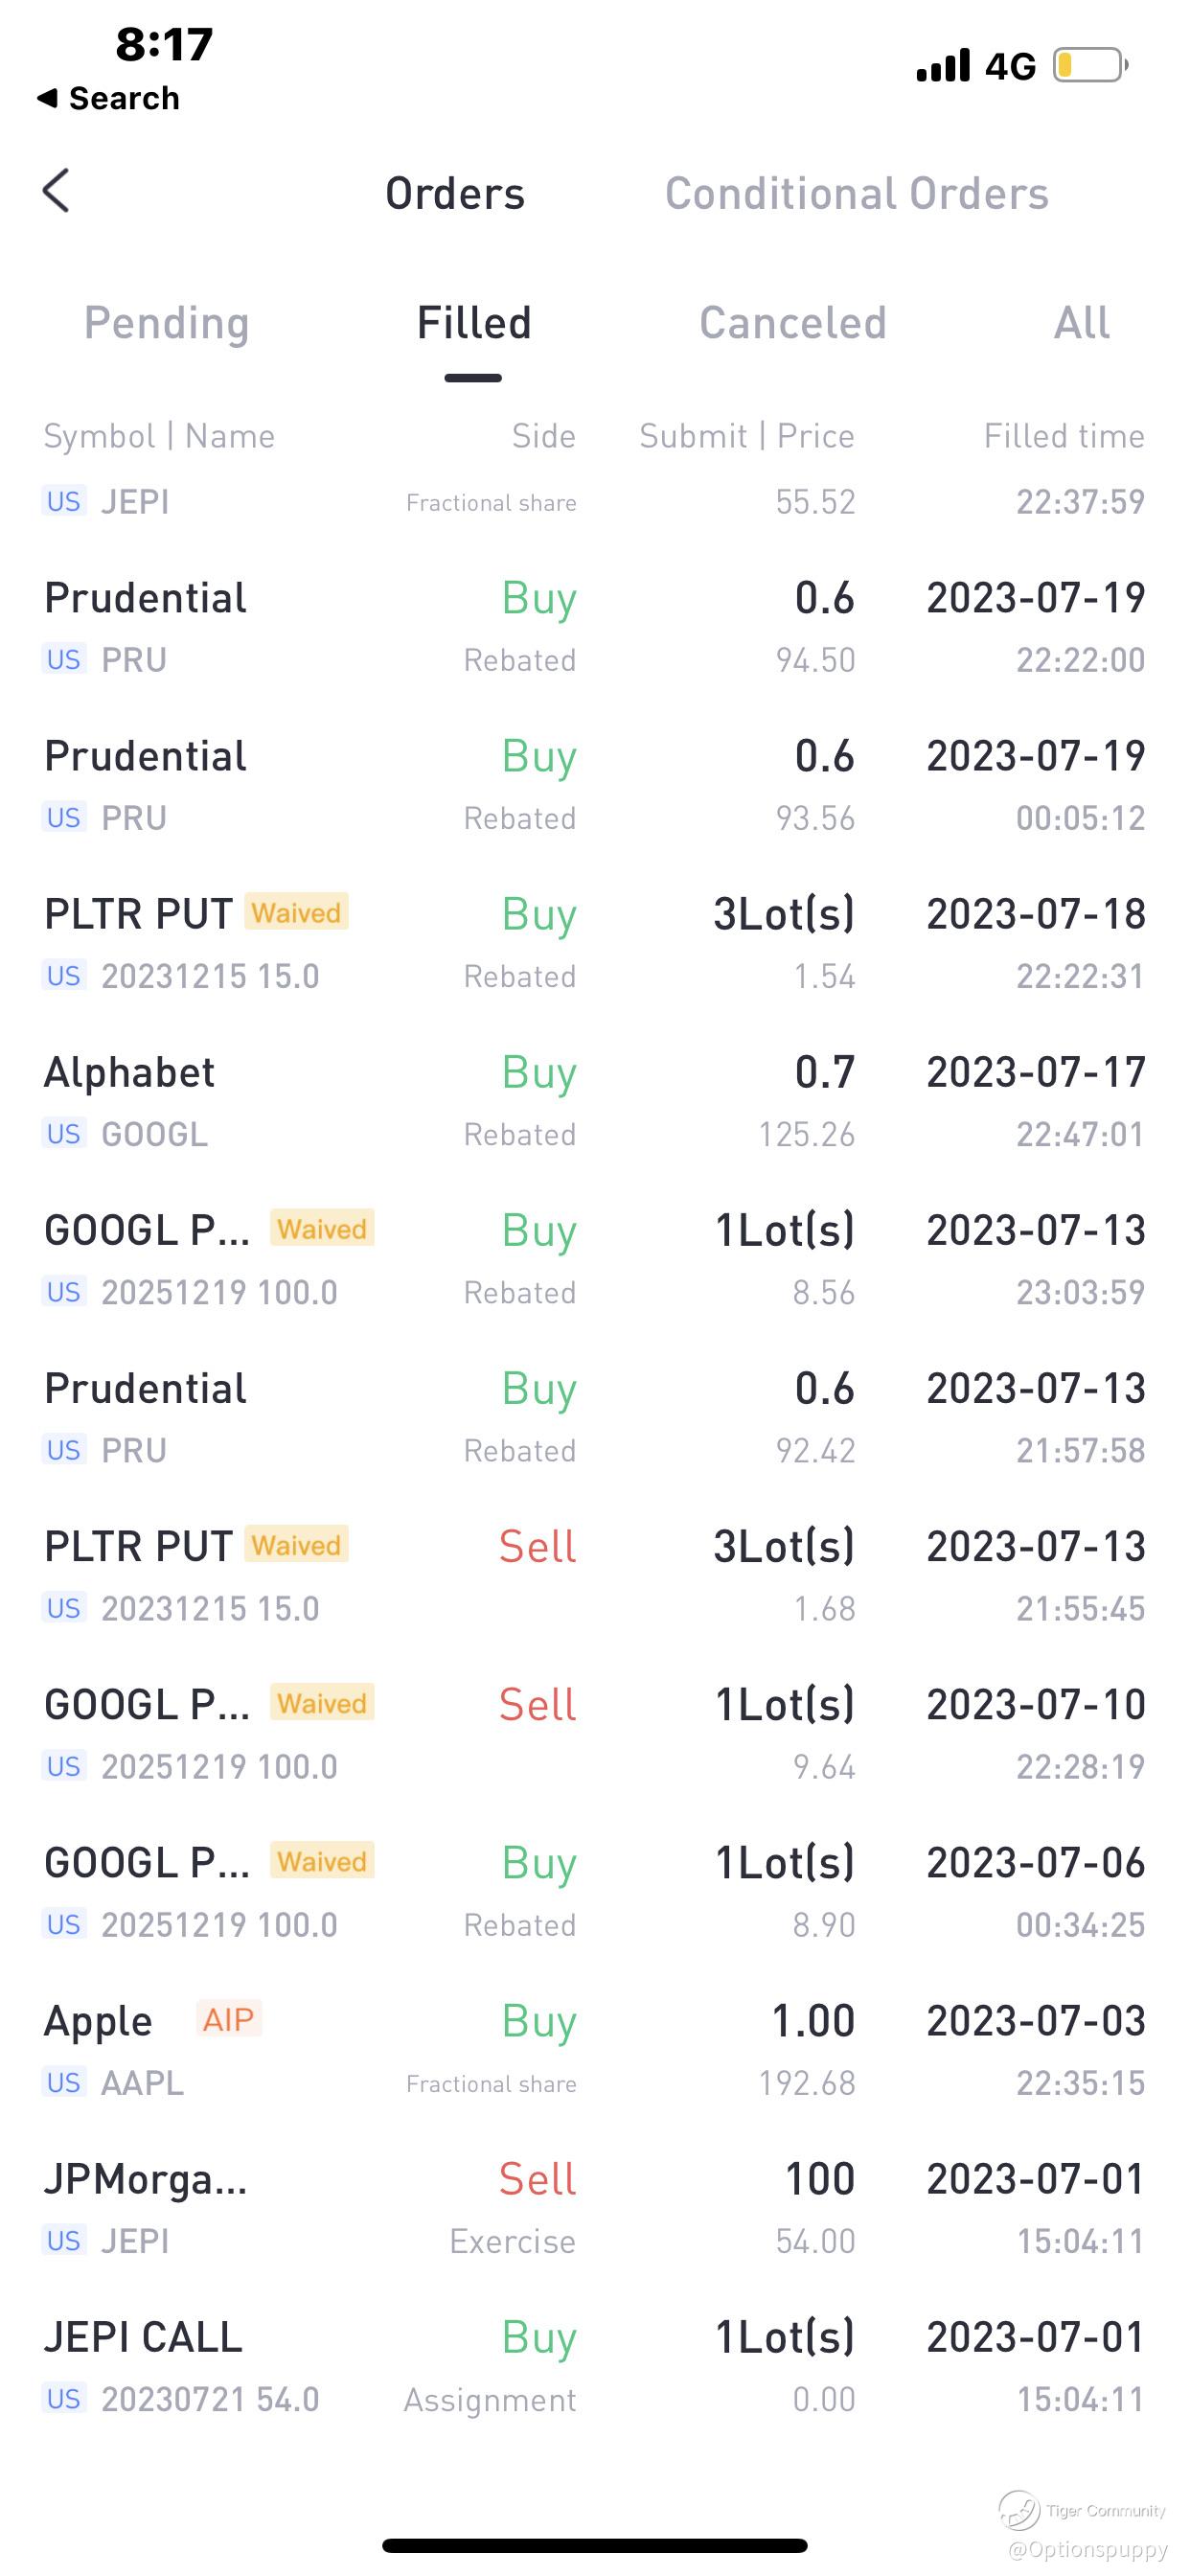Image resolution: width=1190 pixels, height=2576 pixels.
Task: Open Alphabet GOOGL buy order at 125.26
Action: tap(594, 1102)
